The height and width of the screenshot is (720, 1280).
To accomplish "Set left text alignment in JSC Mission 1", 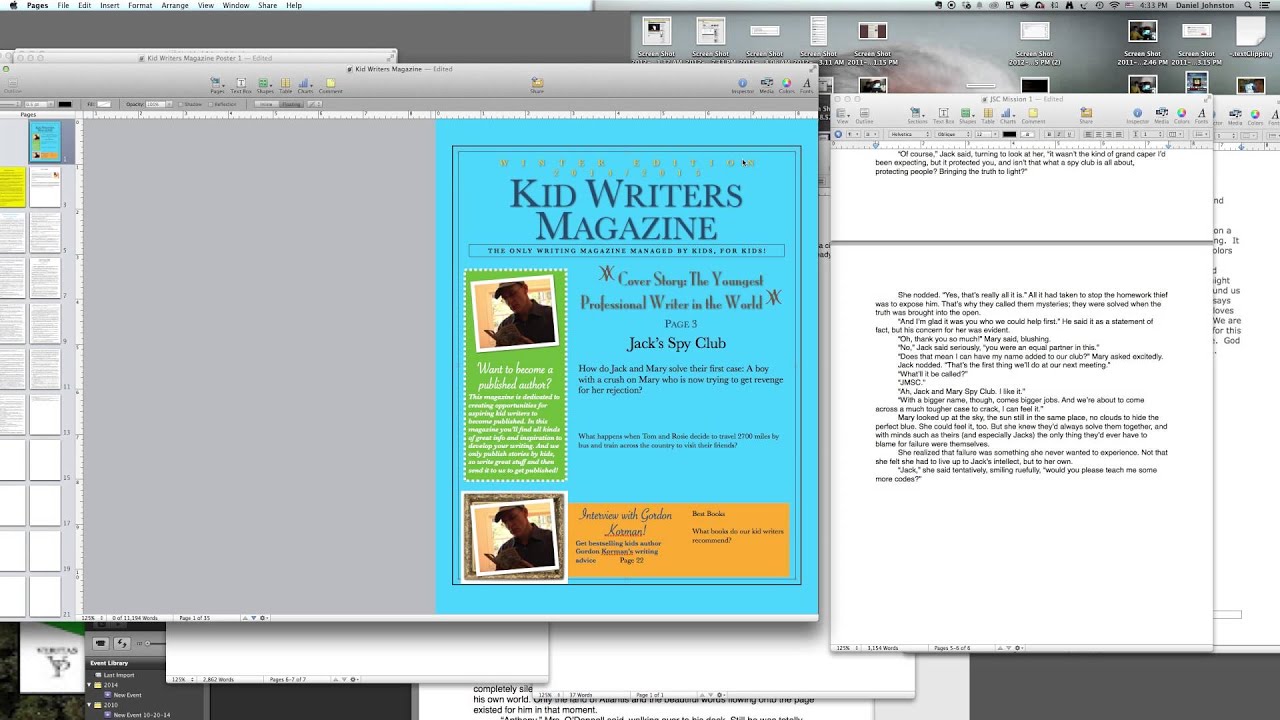I will click(1090, 134).
